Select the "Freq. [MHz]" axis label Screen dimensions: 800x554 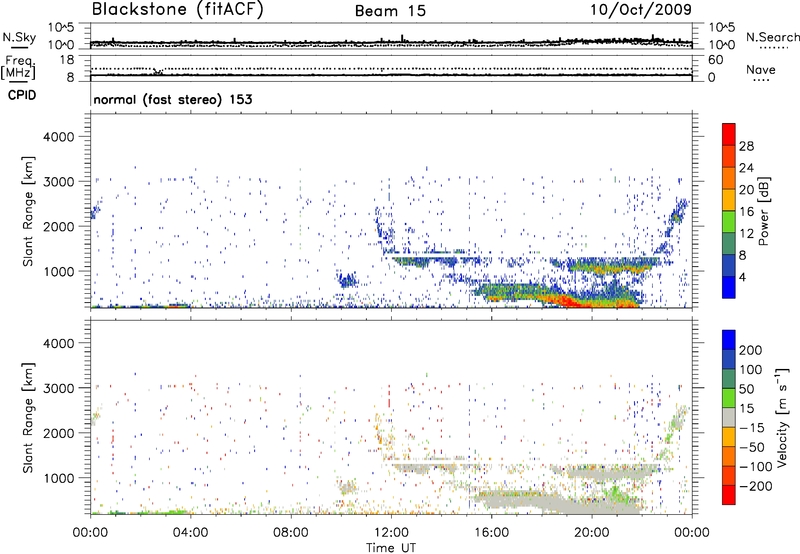18,67
